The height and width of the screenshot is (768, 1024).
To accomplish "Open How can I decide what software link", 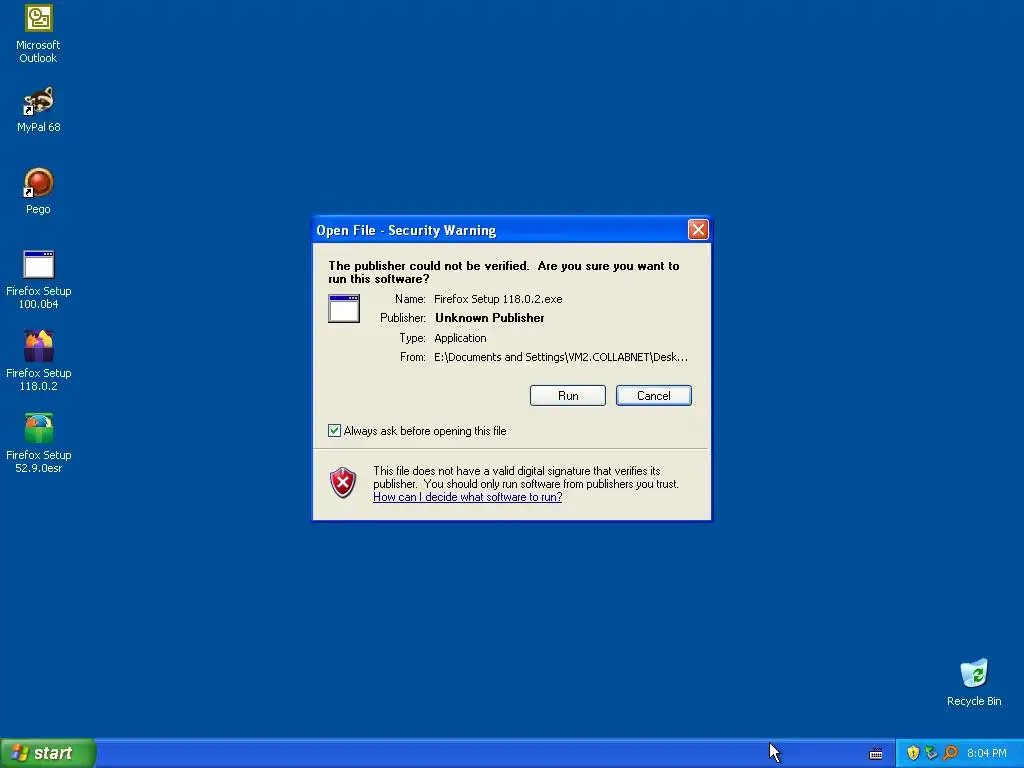I will pyautogui.click(x=468, y=497).
